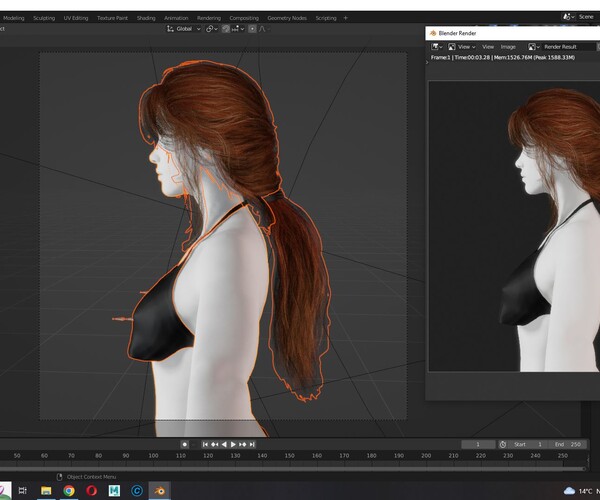The width and height of the screenshot is (600, 500).
Task: Open editor type dropdown in Blender Render
Action: 437,47
